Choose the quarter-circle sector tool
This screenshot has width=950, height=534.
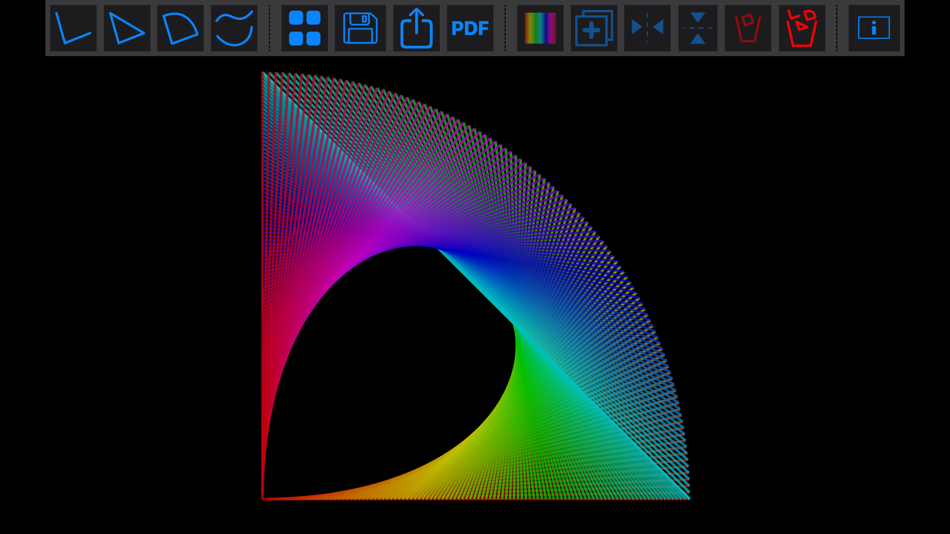(x=181, y=28)
